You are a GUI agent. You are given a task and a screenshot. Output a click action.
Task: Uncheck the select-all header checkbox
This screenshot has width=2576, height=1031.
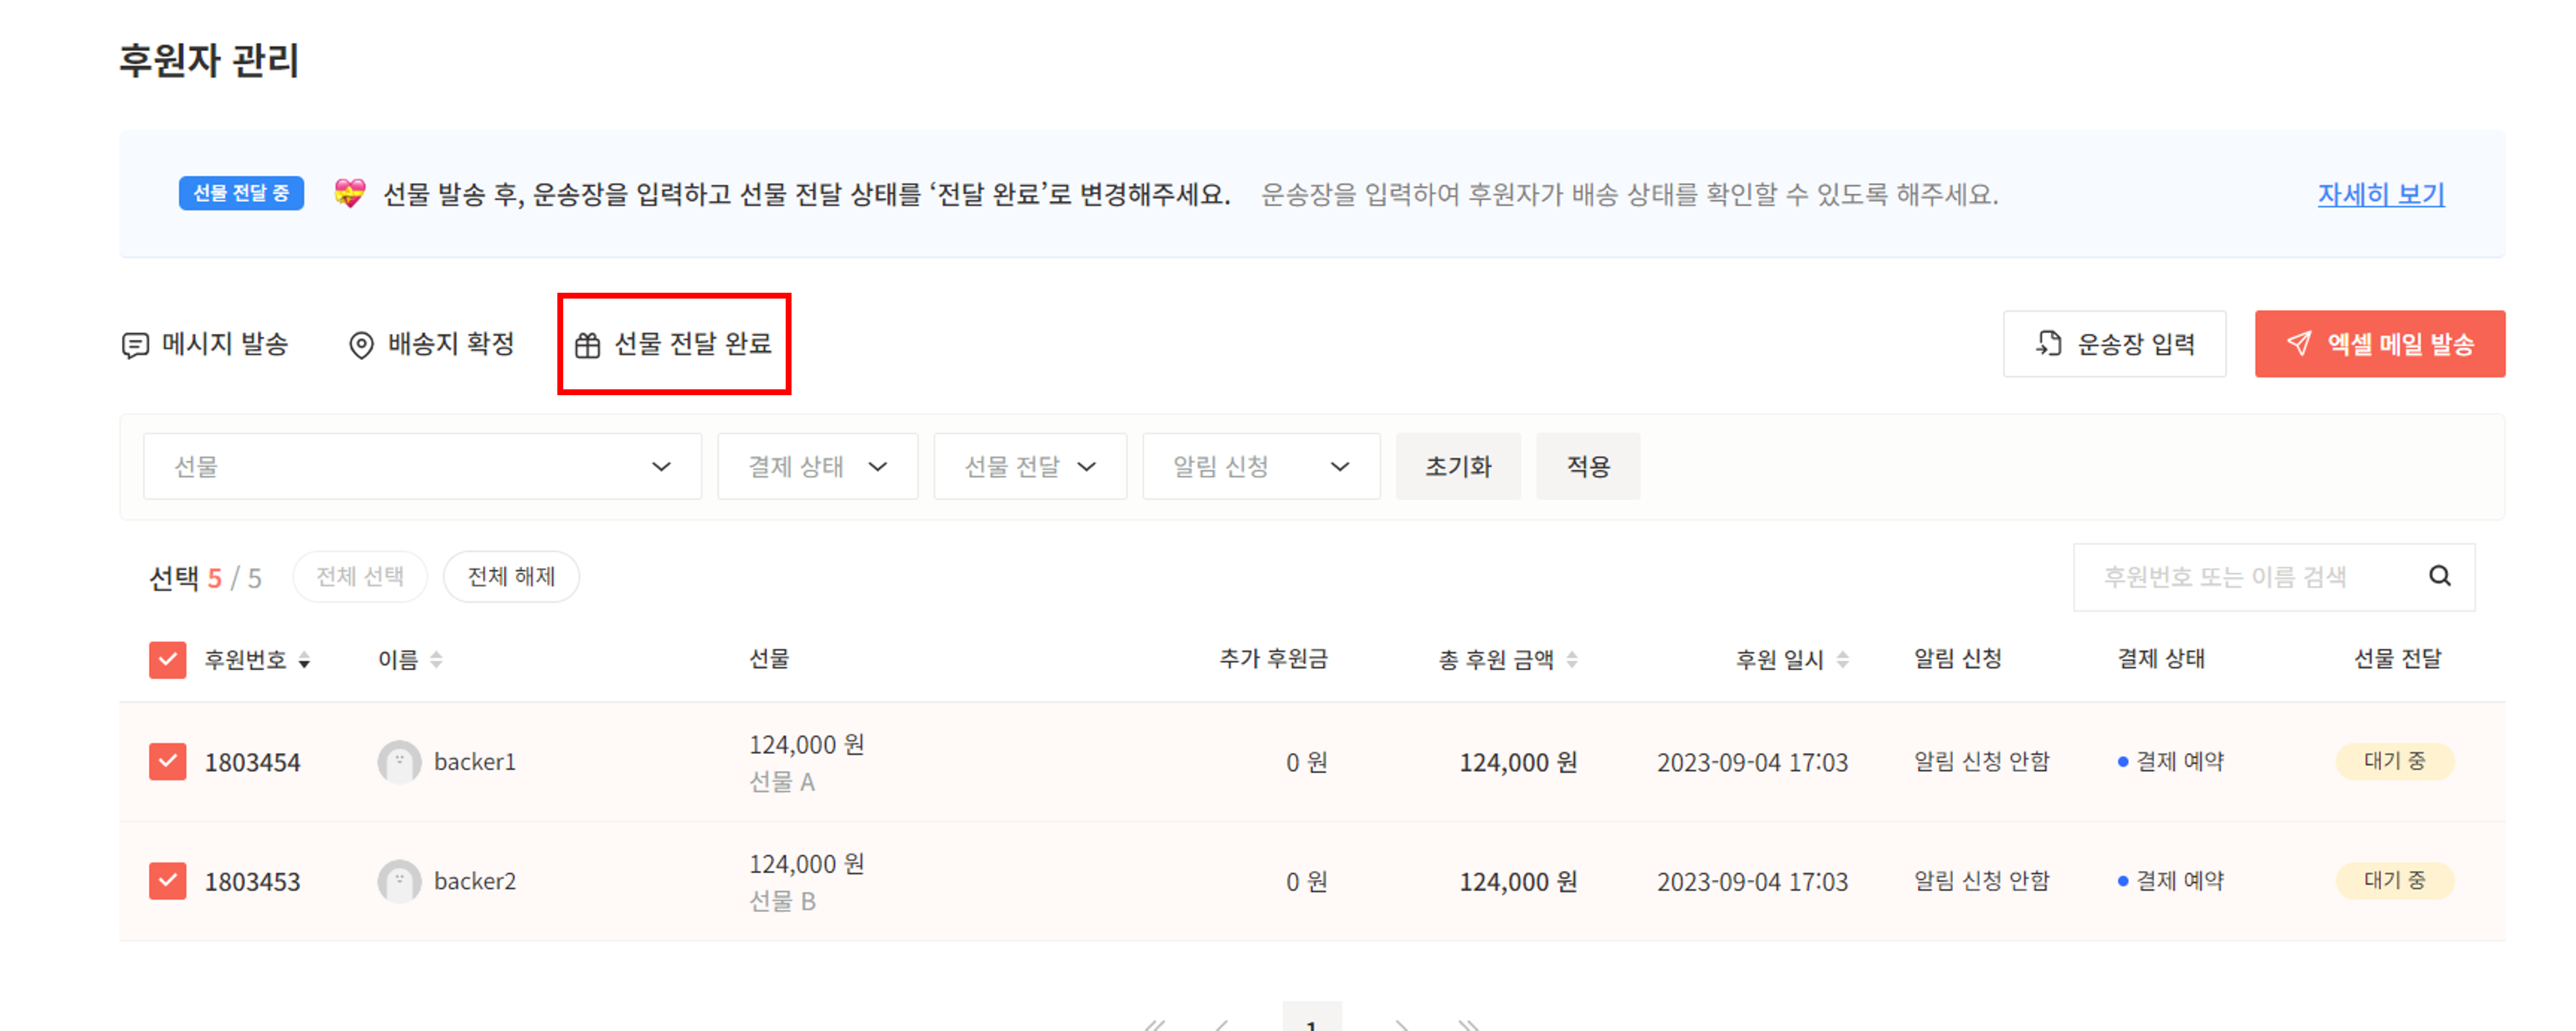[167, 660]
